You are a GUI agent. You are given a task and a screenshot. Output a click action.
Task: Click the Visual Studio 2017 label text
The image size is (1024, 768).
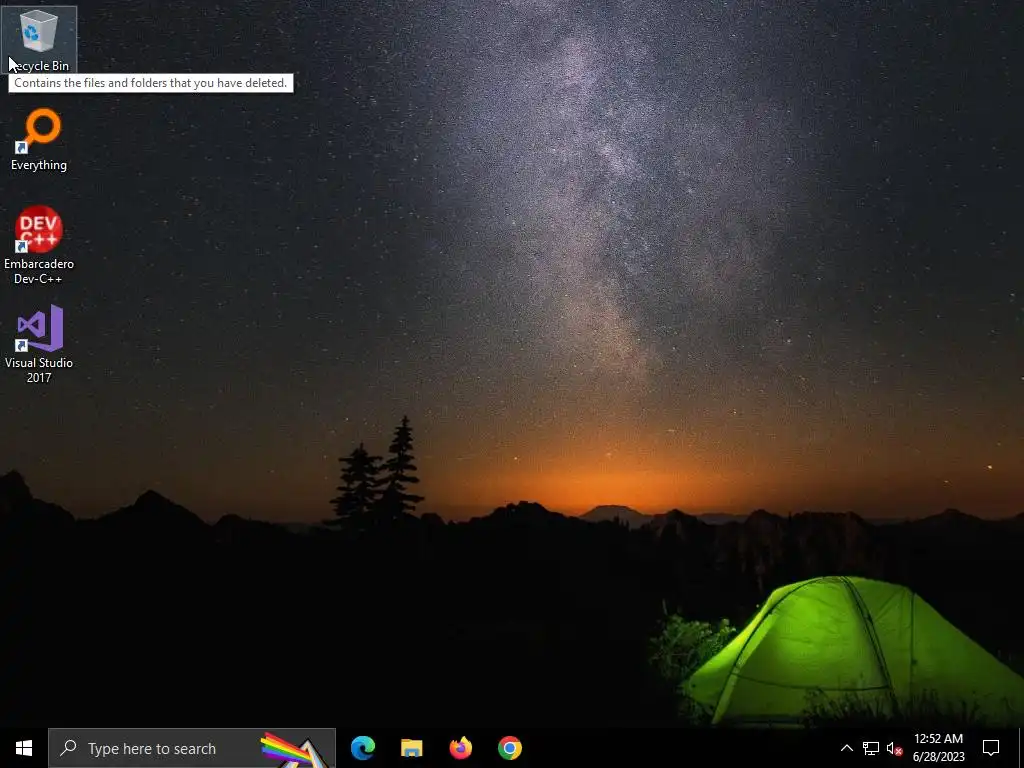pyautogui.click(x=39, y=370)
